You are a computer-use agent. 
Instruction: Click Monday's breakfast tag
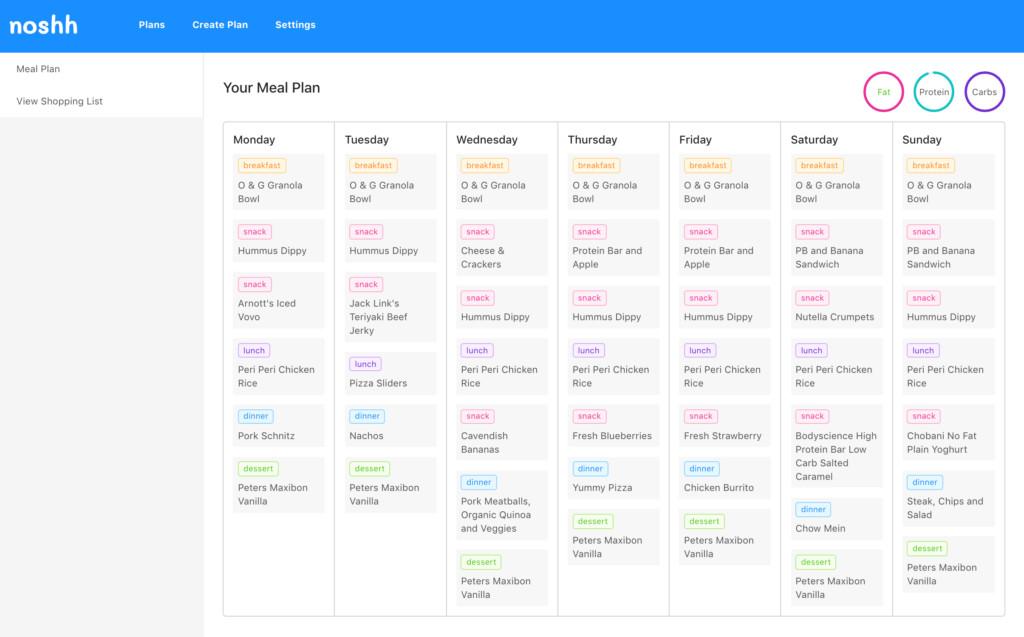[x=262, y=165]
